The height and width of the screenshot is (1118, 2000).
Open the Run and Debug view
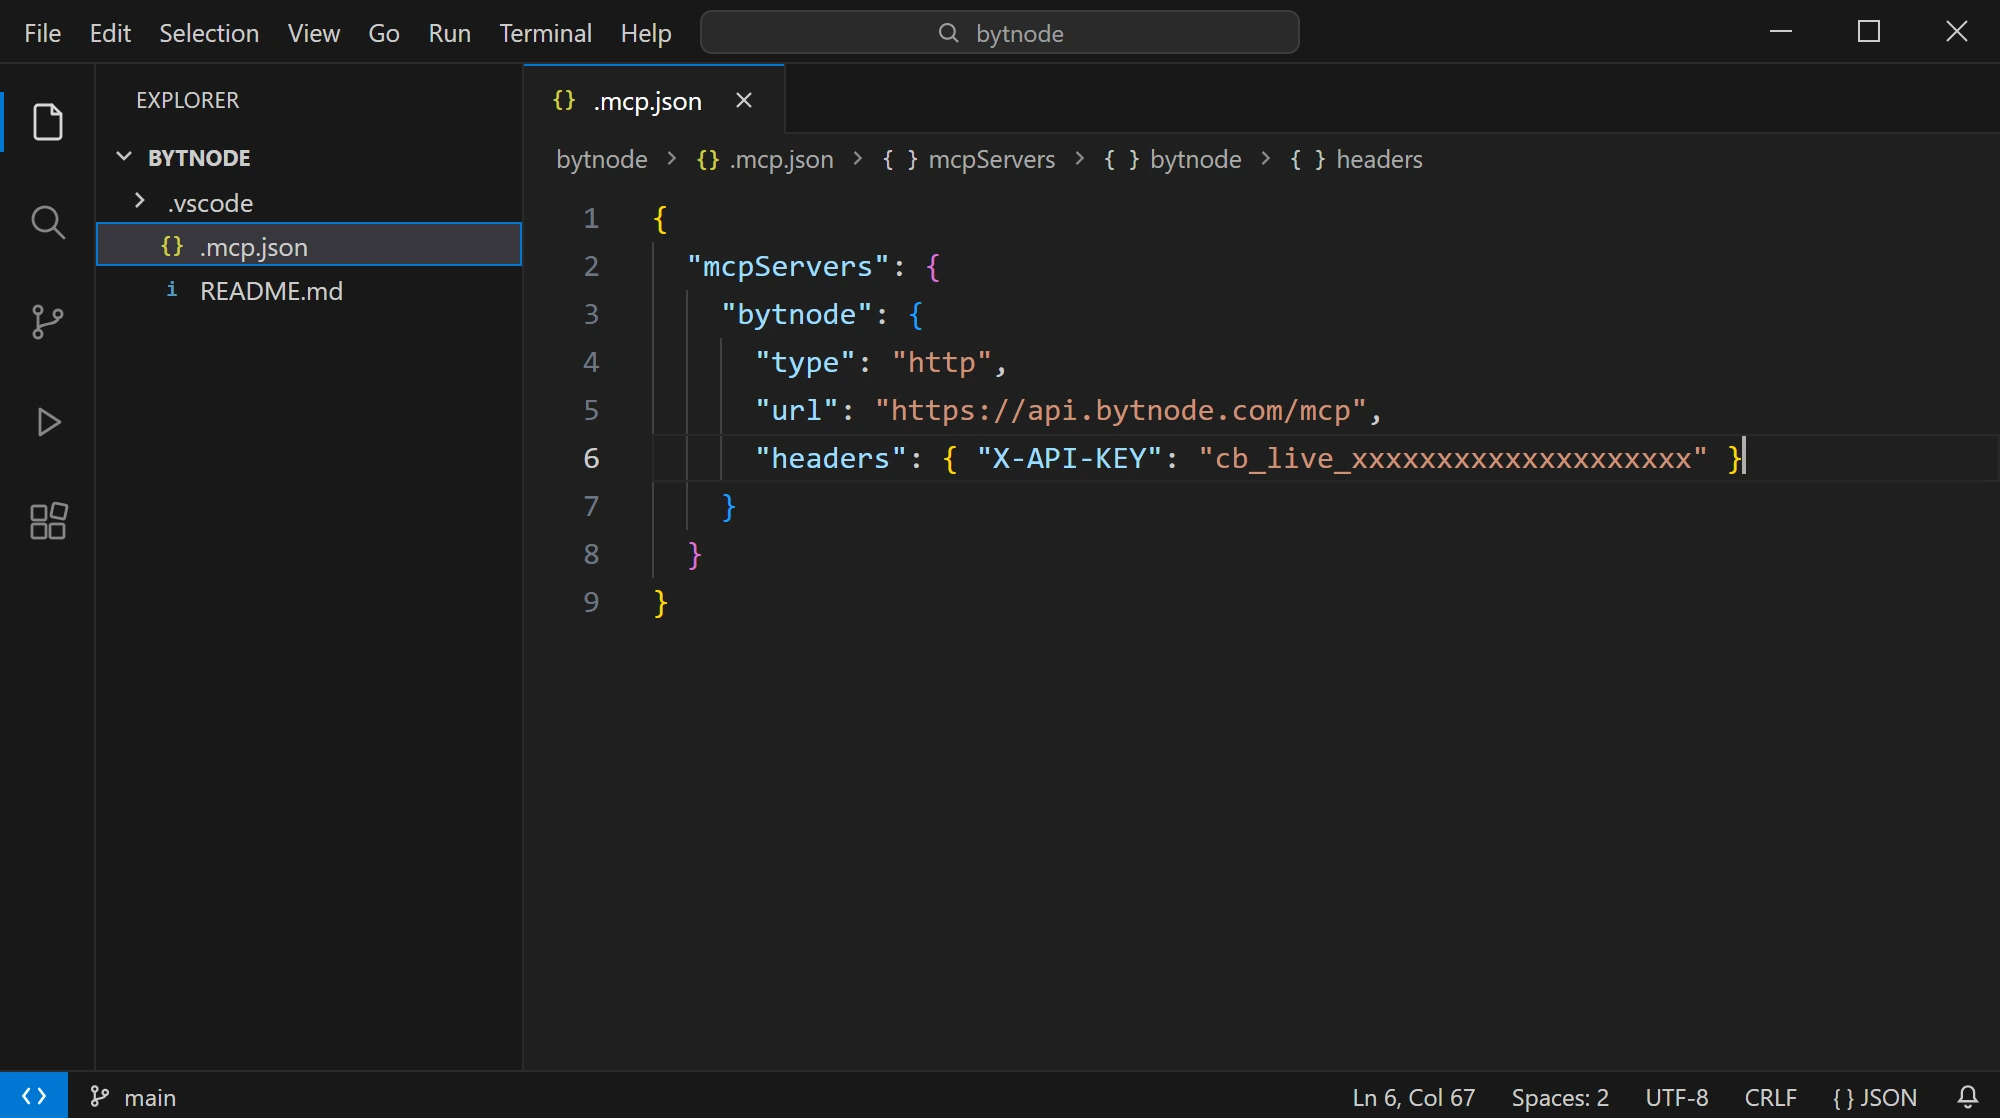[x=48, y=422]
